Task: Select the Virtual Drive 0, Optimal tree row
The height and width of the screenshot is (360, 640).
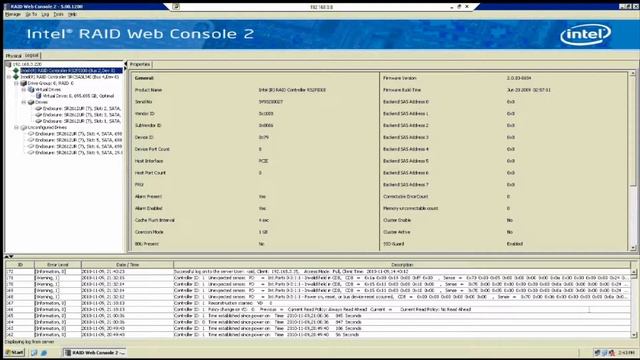Action: pos(78,96)
